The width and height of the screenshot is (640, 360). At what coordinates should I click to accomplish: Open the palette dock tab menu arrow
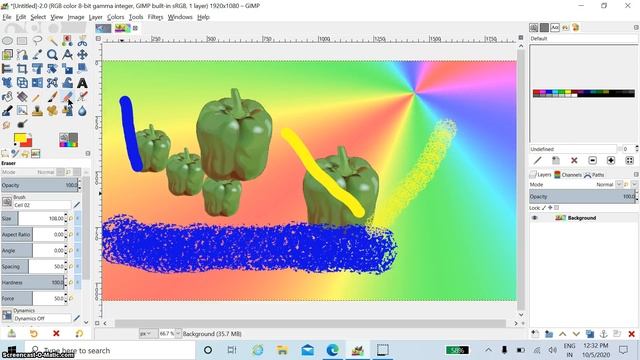pos(636,27)
